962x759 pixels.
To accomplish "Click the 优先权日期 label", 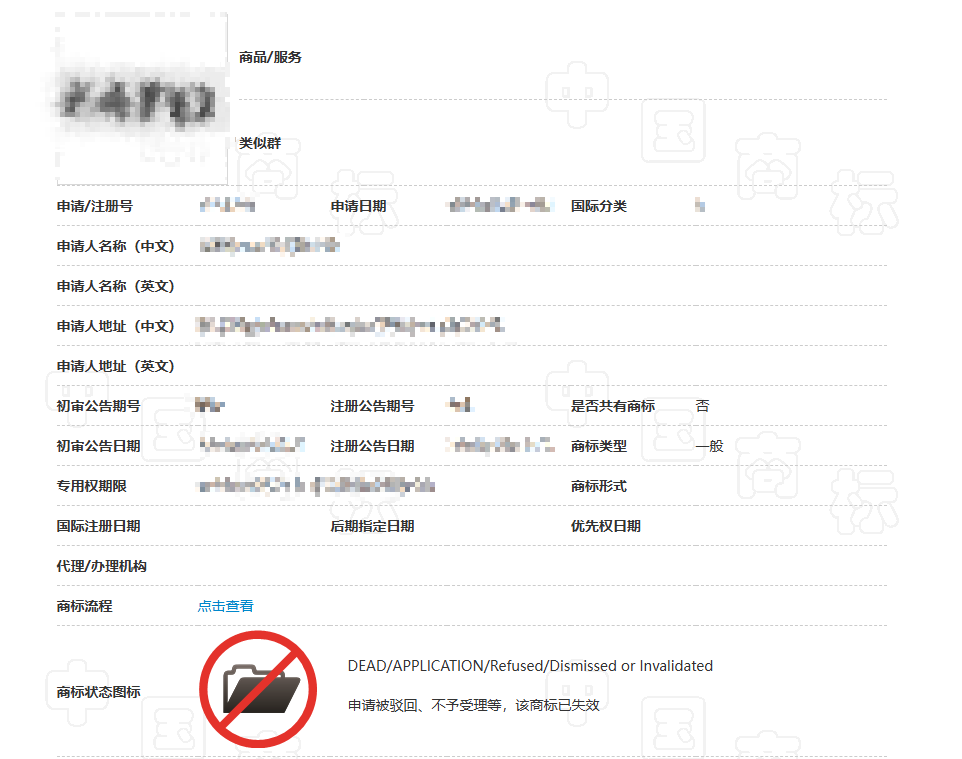I will tap(606, 526).
